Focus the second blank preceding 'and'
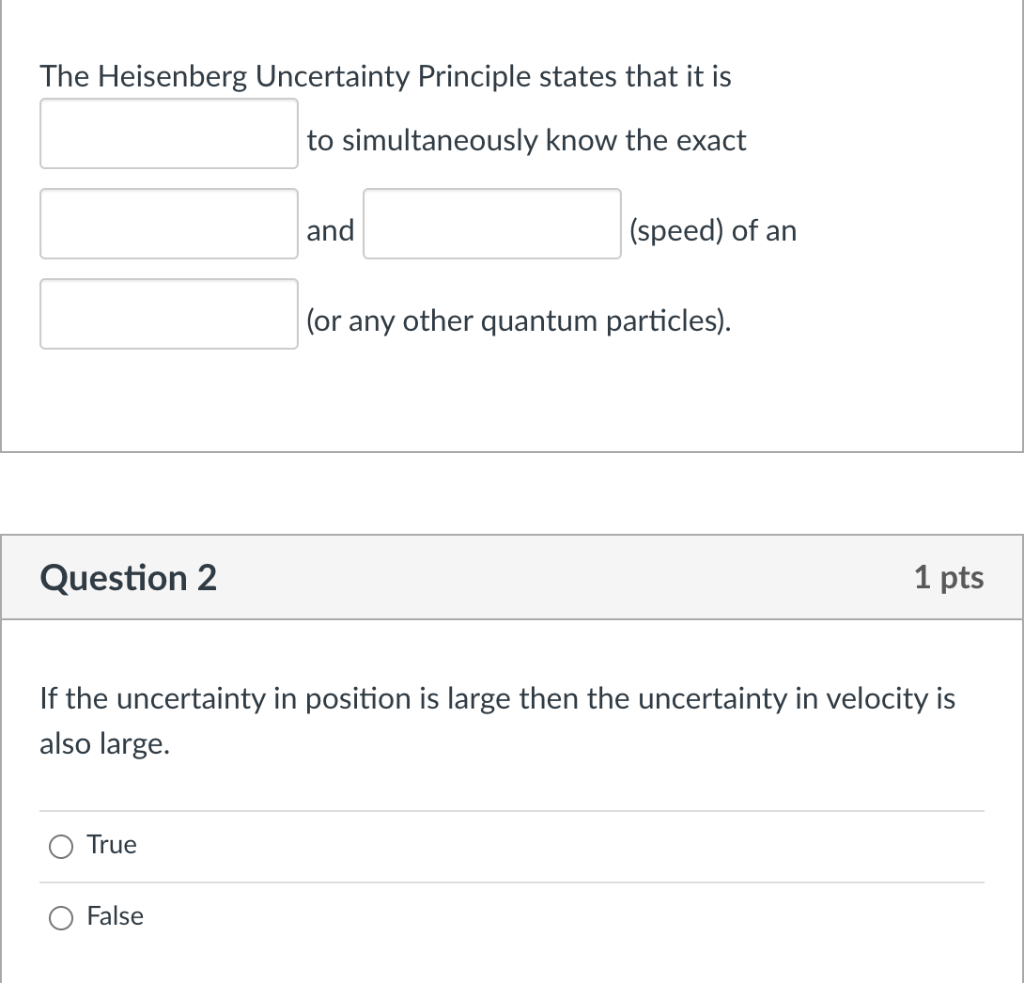The height and width of the screenshot is (983, 1024). [168, 224]
